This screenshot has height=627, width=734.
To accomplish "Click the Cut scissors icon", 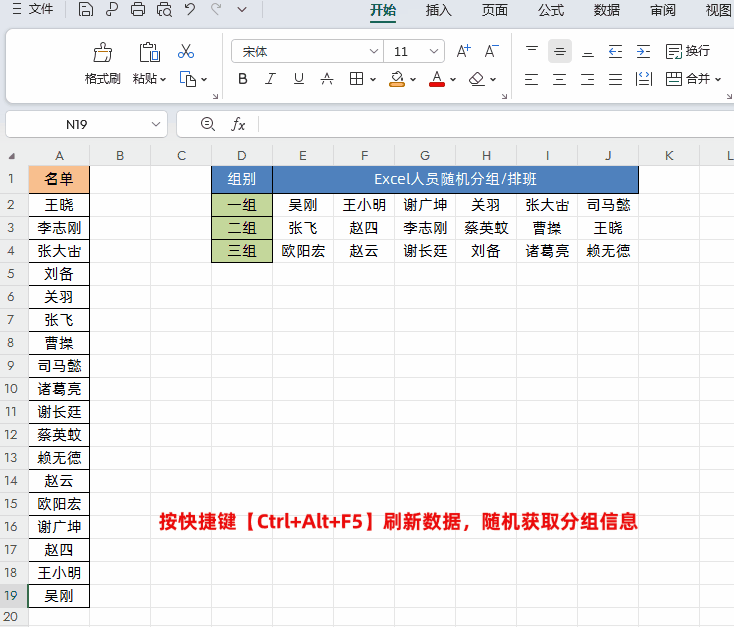I will coord(186,52).
